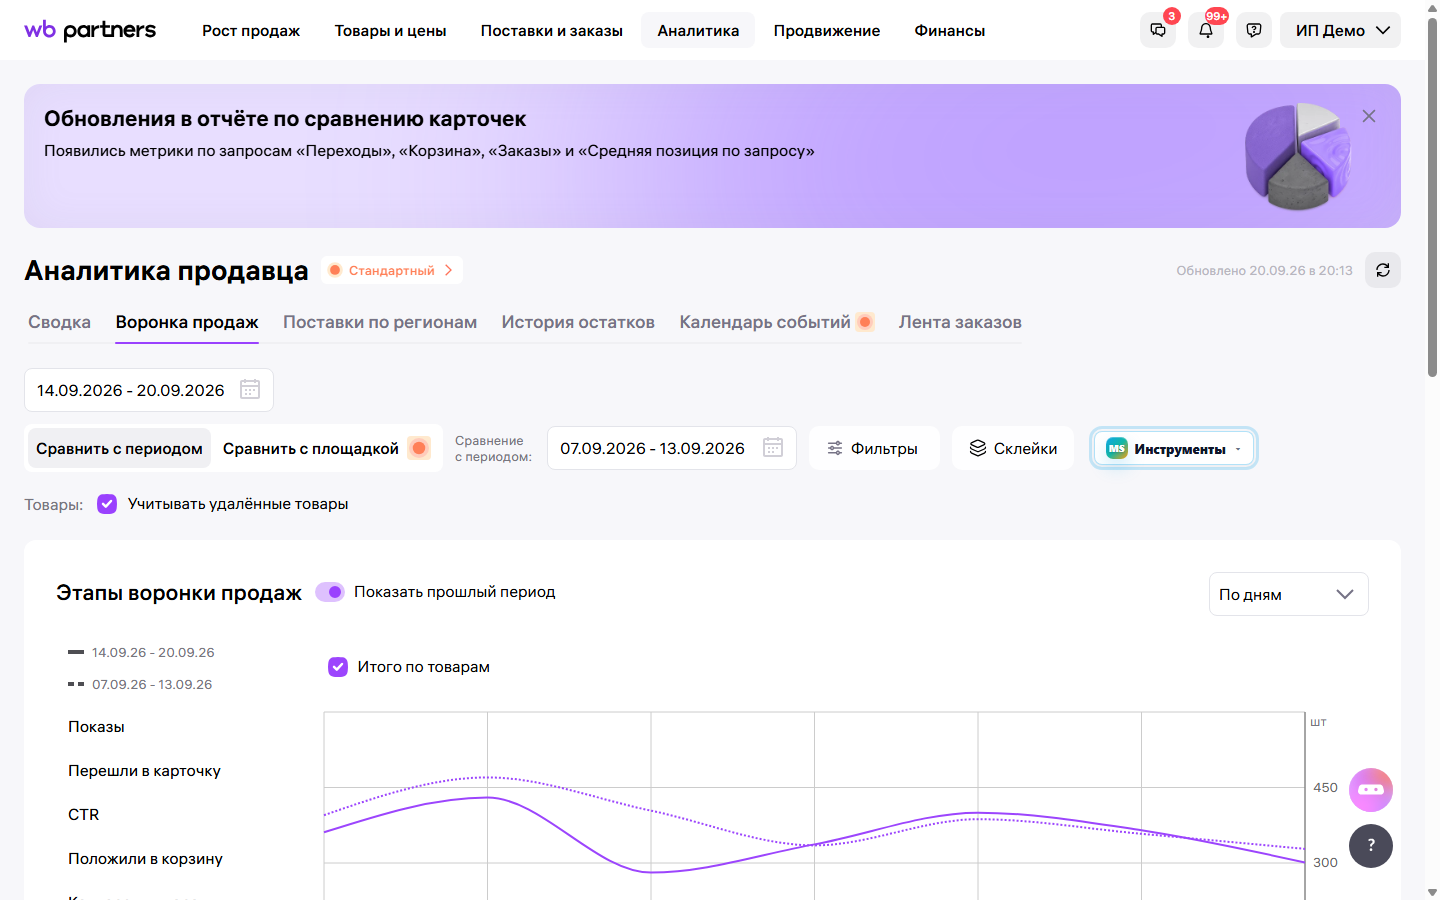1440x900 pixels.
Task: Open the По дням grouping dropdown
Action: 1288,594
